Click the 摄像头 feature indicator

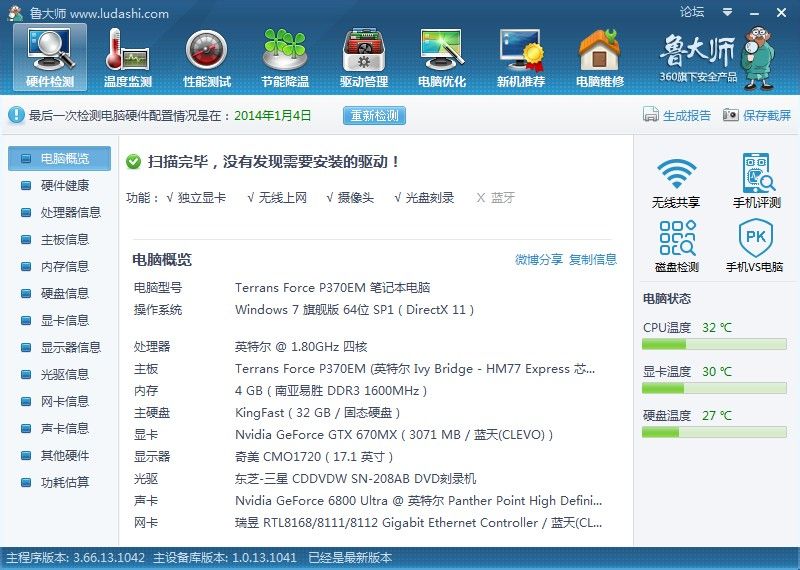tap(350, 198)
